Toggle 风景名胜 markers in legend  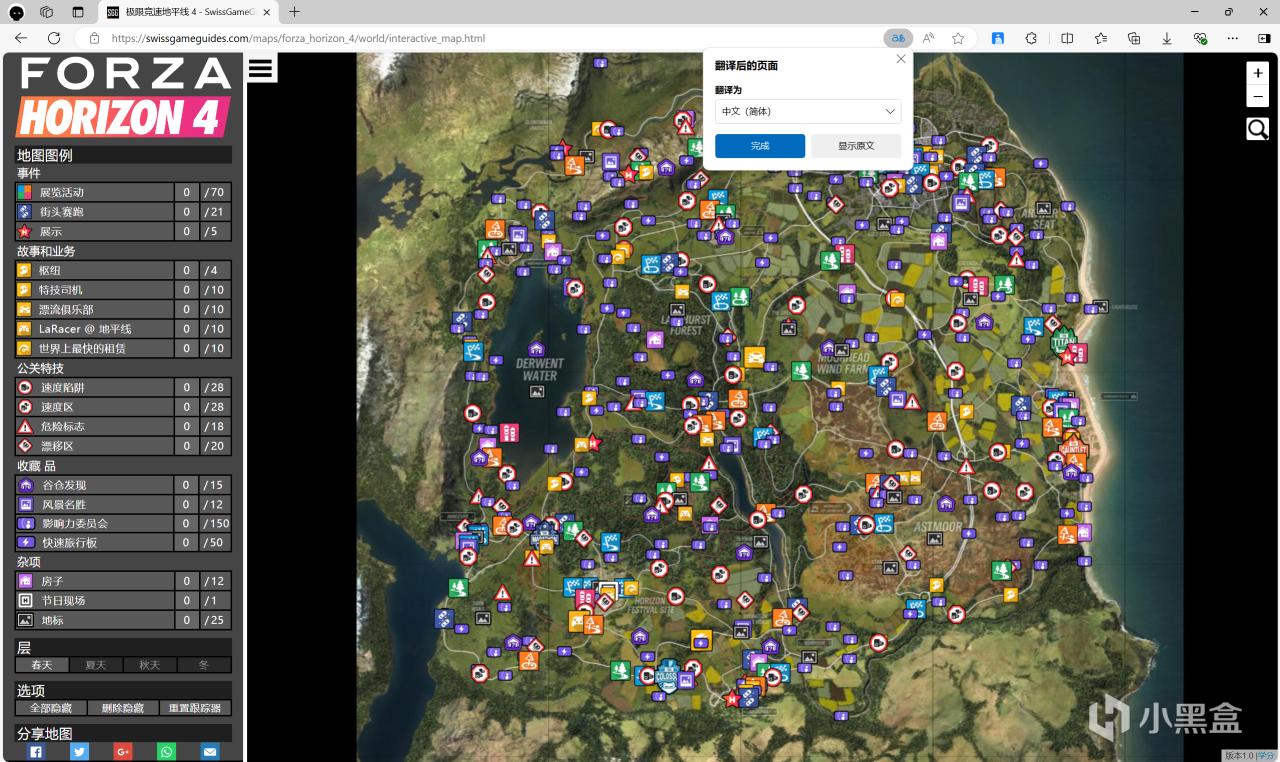click(x=123, y=504)
